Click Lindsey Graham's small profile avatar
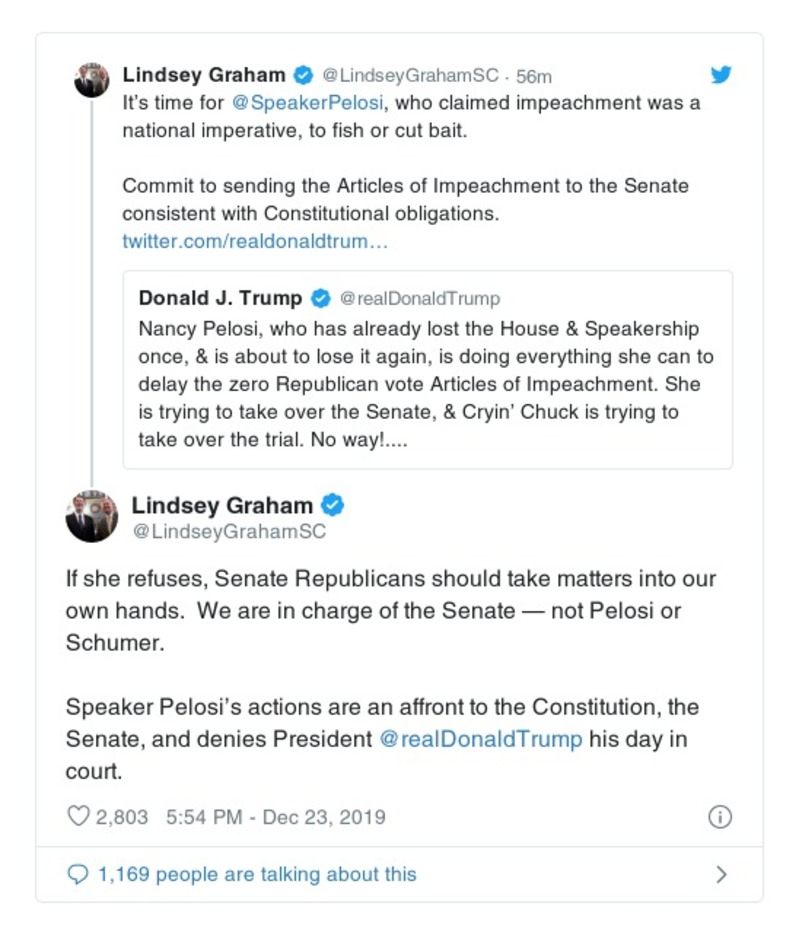 click(92, 79)
